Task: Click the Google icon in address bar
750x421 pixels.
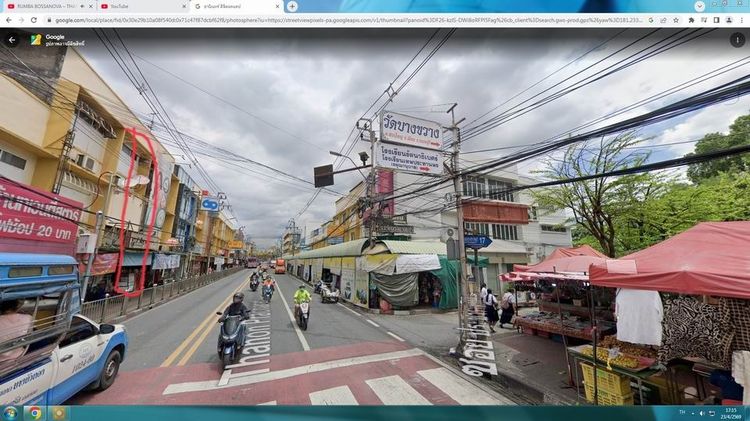Action: [651, 20]
